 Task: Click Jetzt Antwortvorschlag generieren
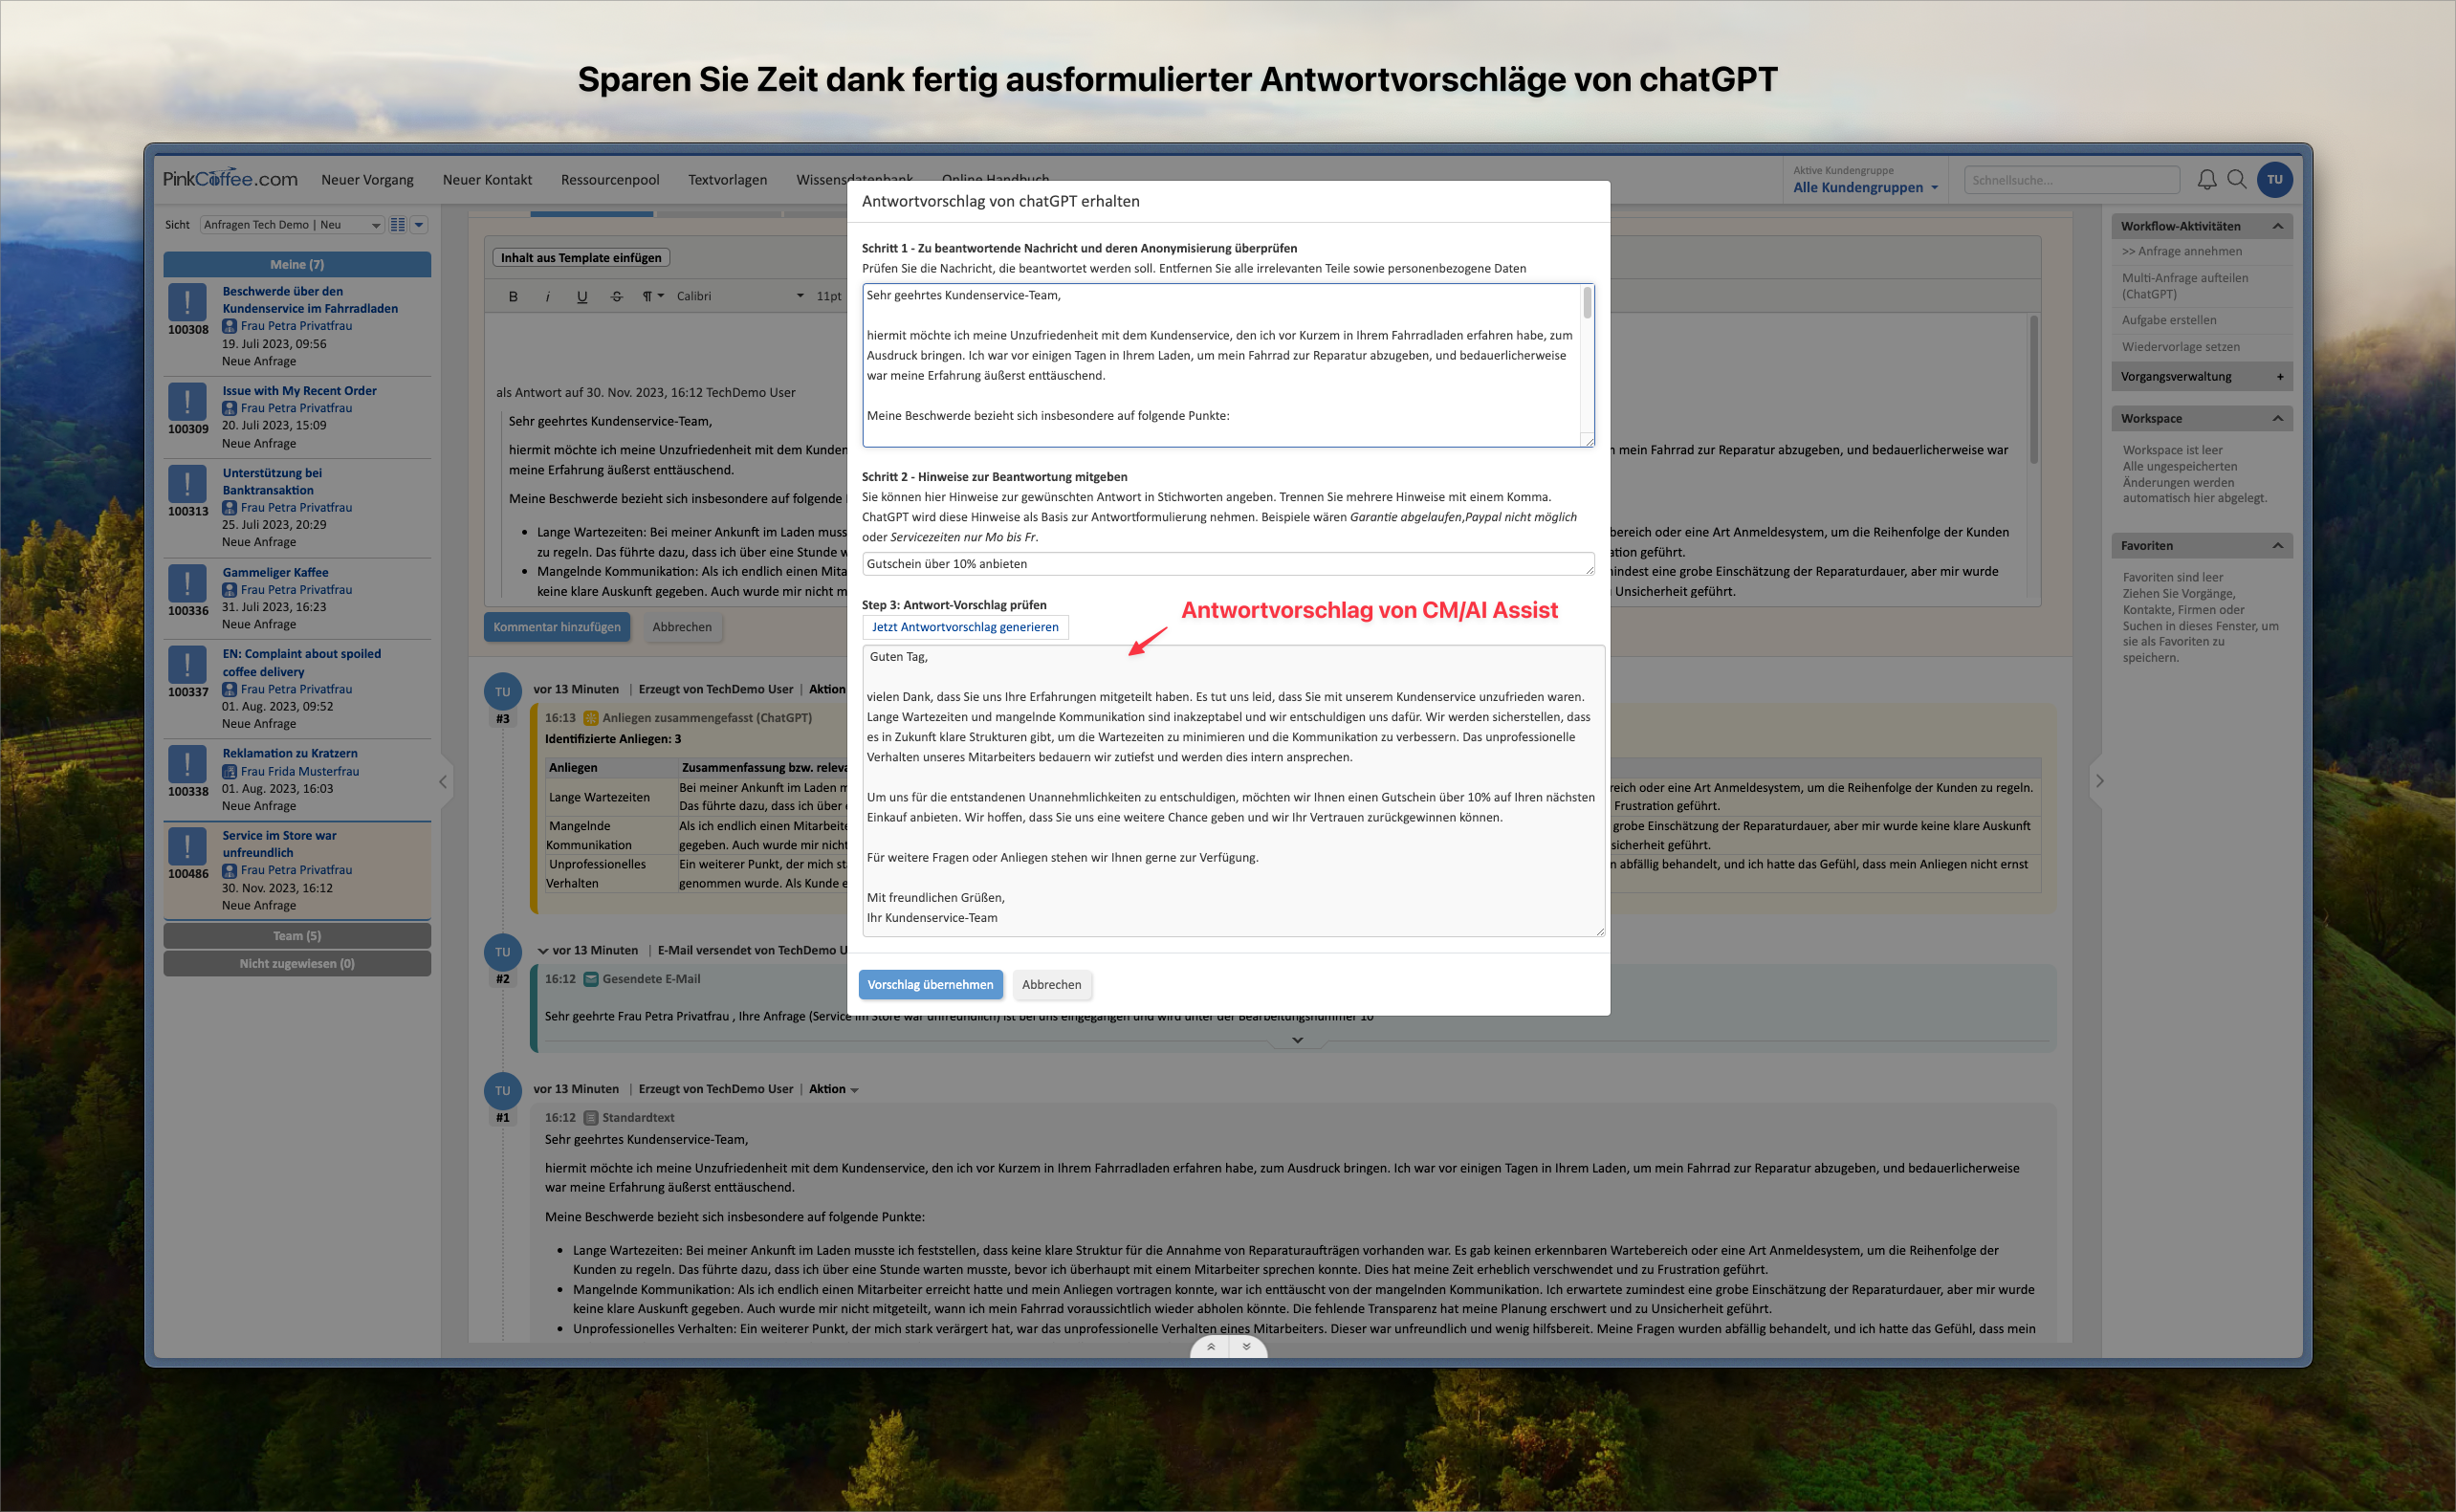pyautogui.click(x=964, y=627)
